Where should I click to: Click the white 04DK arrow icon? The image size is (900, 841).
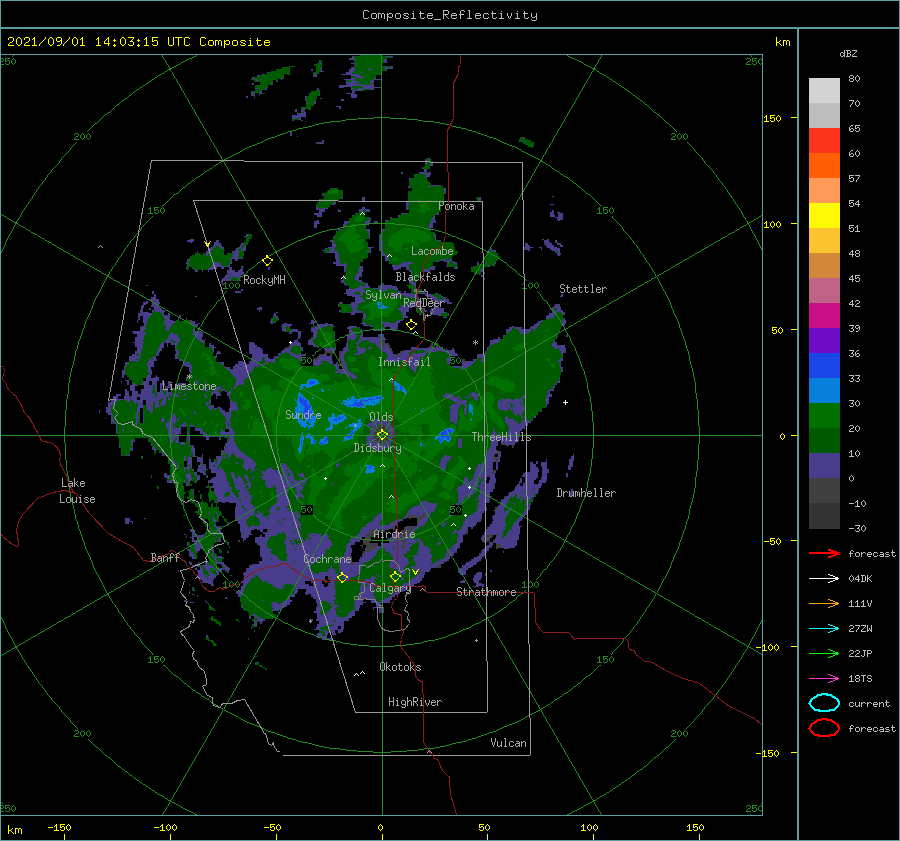click(x=824, y=579)
